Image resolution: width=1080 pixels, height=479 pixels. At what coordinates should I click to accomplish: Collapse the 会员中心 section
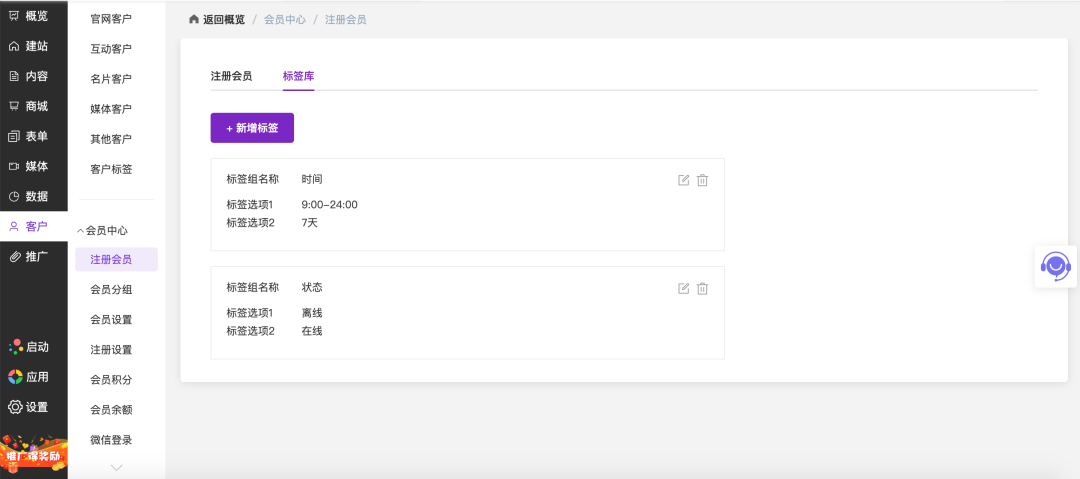[103, 230]
